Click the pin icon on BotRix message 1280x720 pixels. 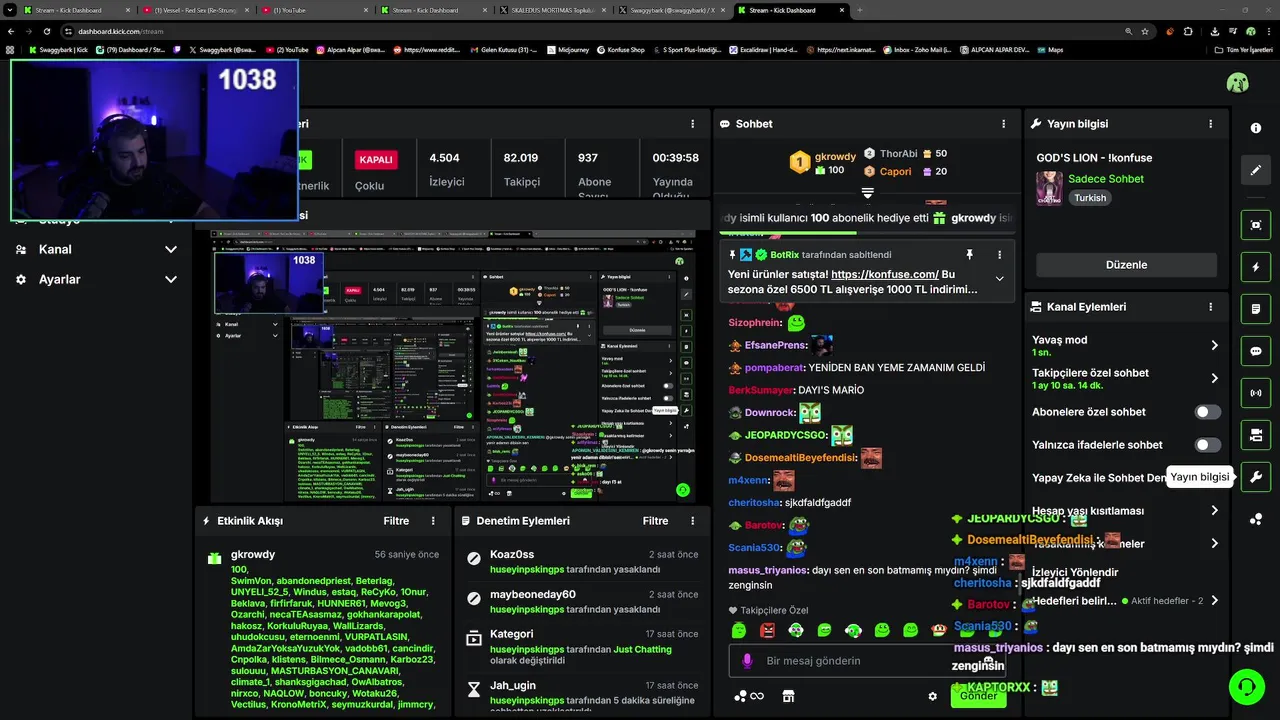click(969, 255)
